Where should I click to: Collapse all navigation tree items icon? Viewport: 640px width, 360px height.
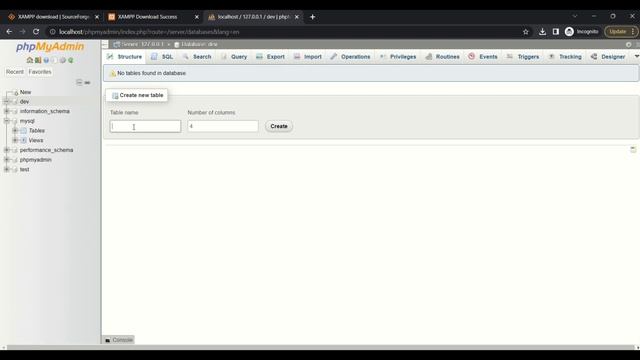tap(79, 82)
